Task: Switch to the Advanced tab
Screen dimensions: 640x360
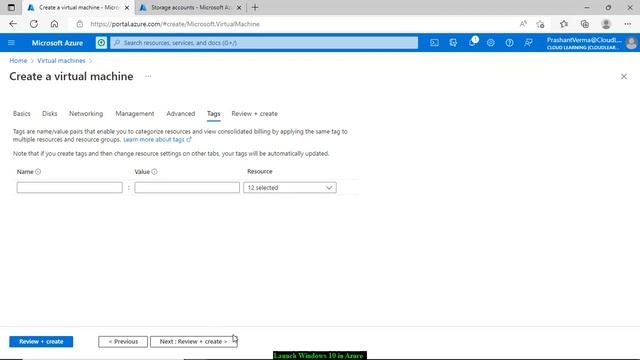Action: click(181, 113)
